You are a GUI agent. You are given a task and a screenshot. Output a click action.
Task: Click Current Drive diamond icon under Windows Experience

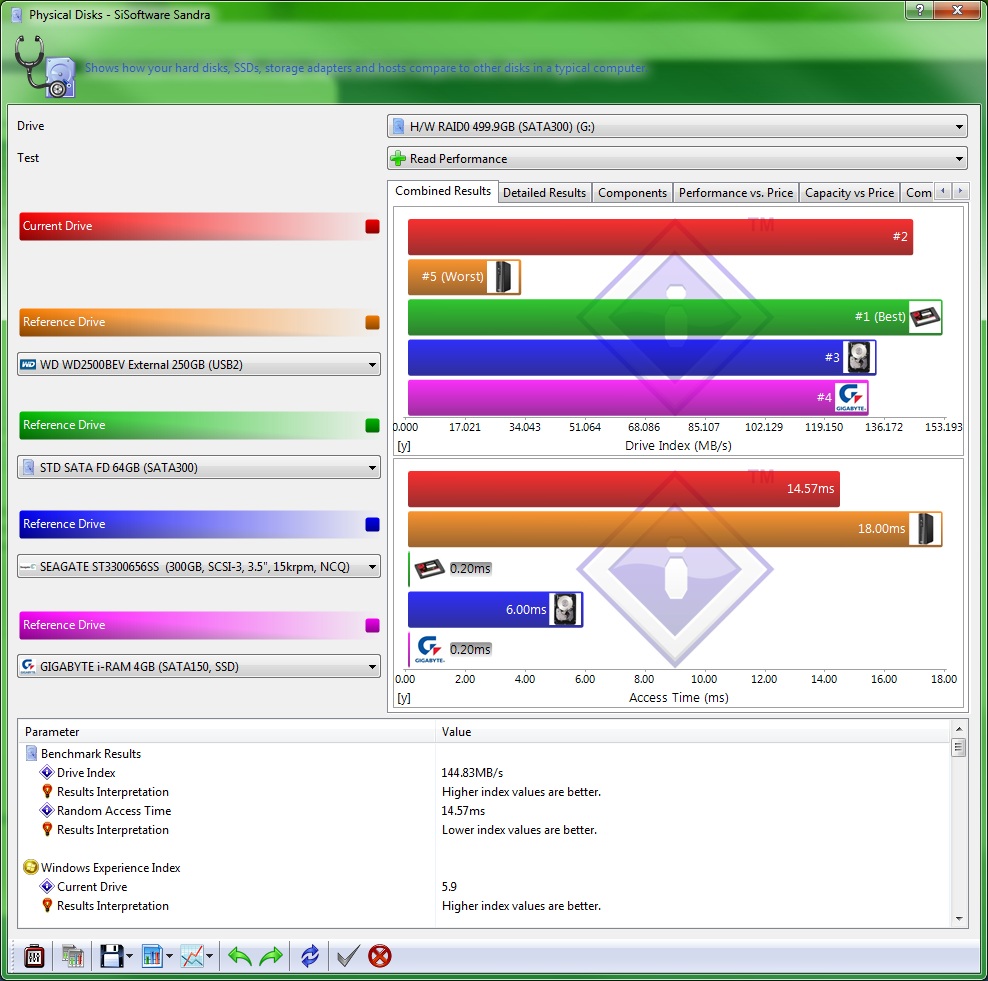pyautogui.click(x=47, y=886)
